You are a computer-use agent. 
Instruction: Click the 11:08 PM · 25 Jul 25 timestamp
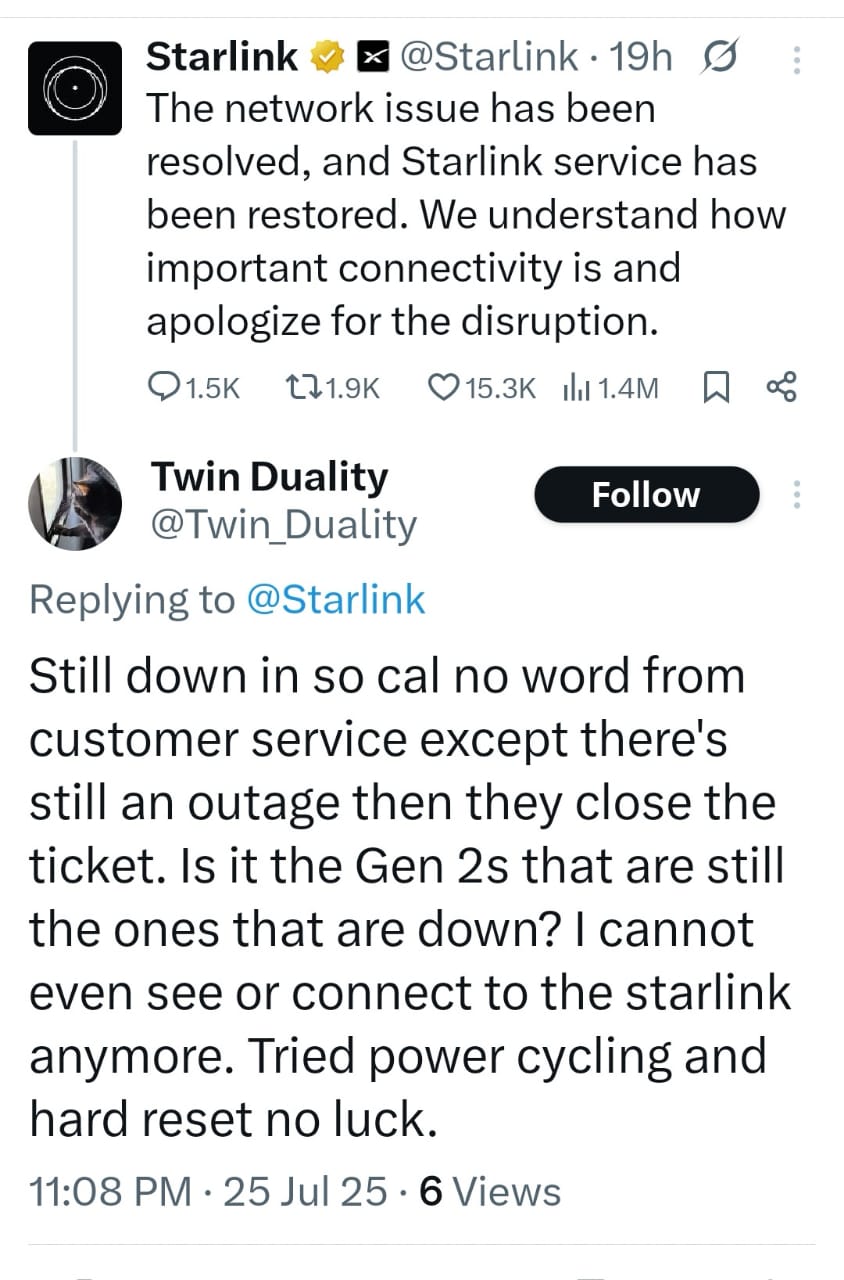[x=208, y=1191]
